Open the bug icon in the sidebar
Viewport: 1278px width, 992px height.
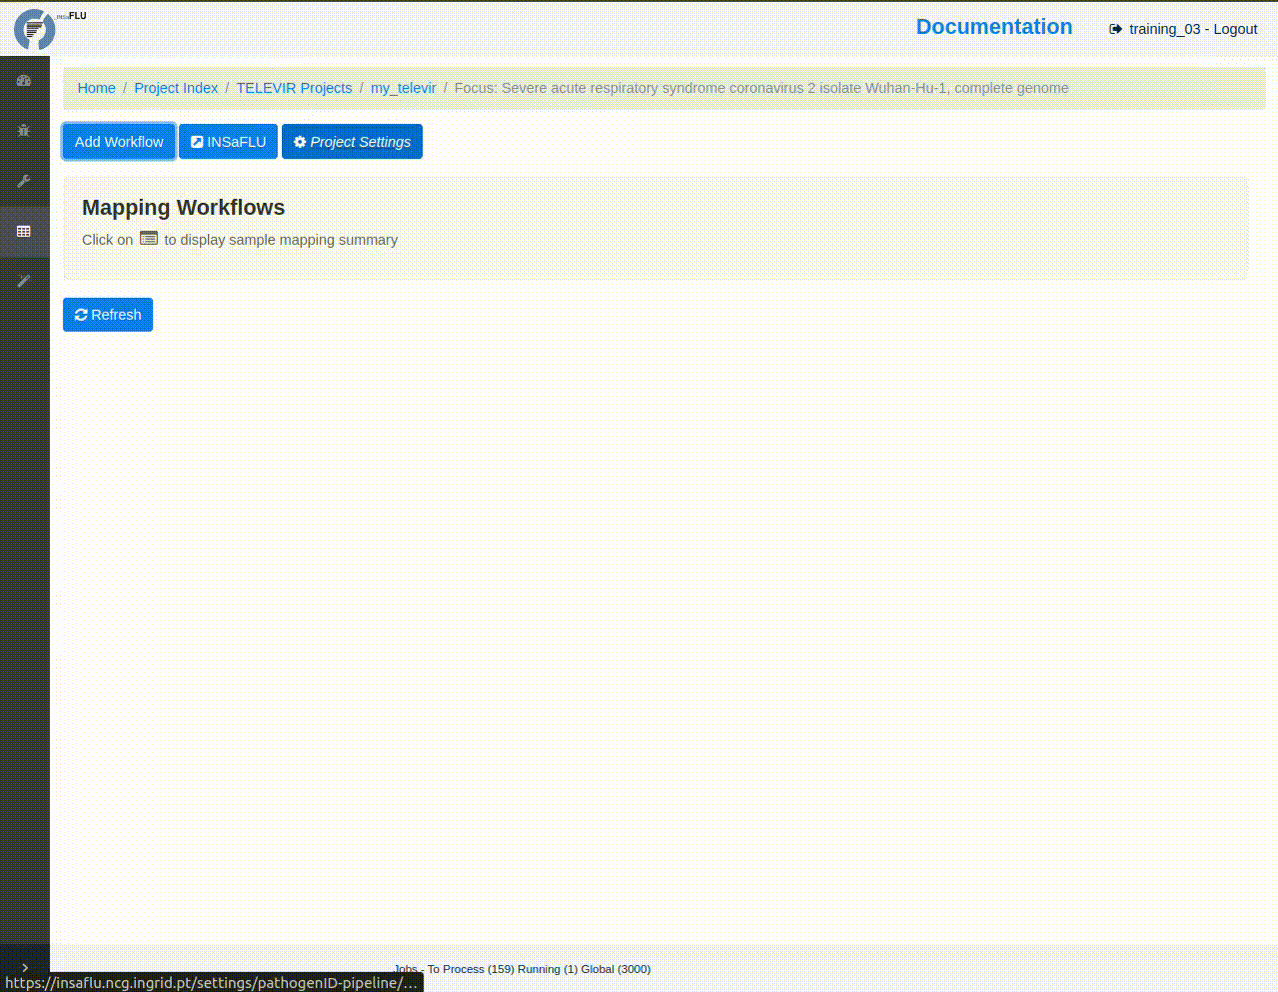pyautogui.click(x=24, y=131)
